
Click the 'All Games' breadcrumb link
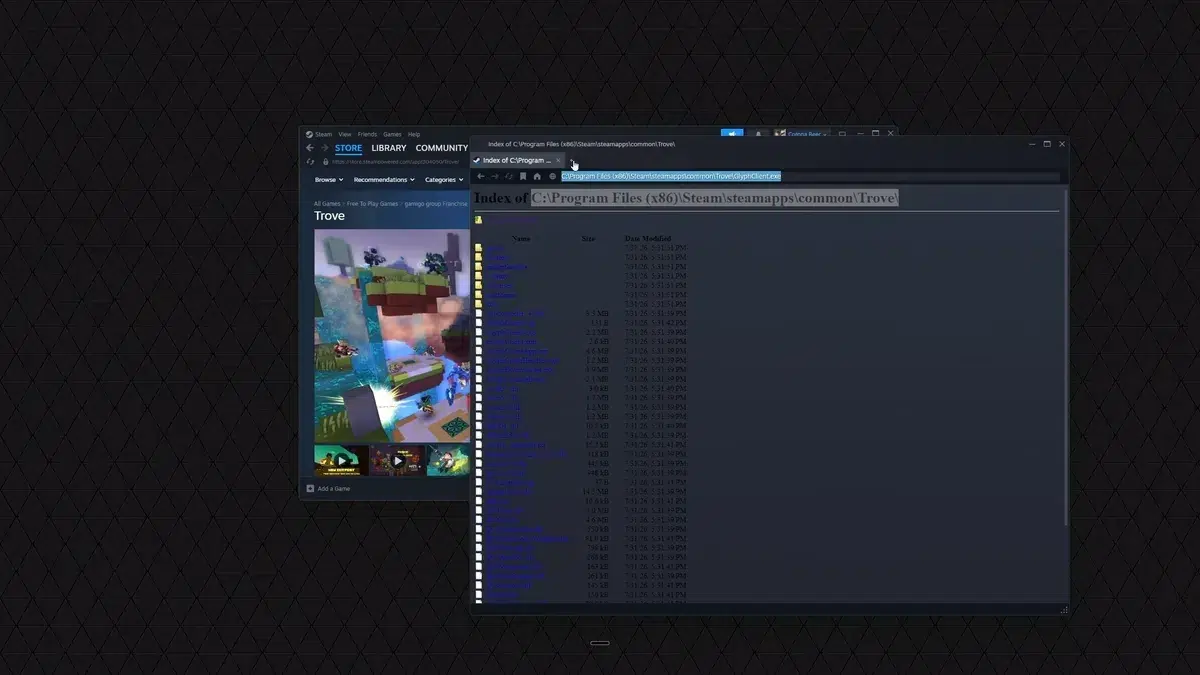327,203
